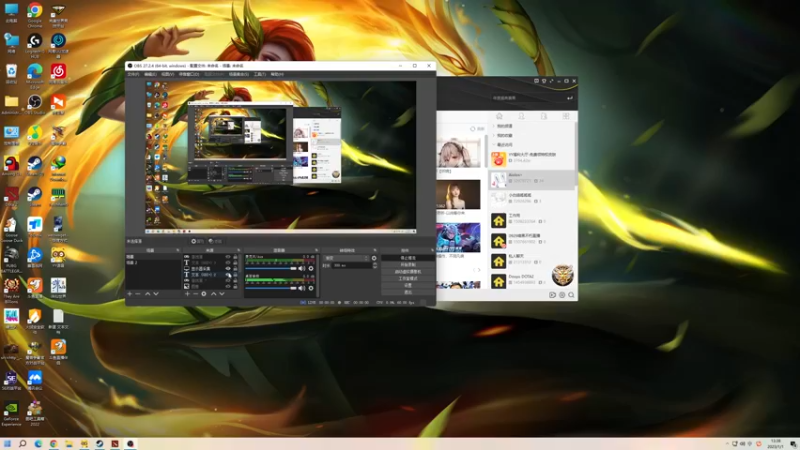Viewport: 800px width, 450px height.
Task: Open the scene transition properties gear
Action: coord(374,258)
